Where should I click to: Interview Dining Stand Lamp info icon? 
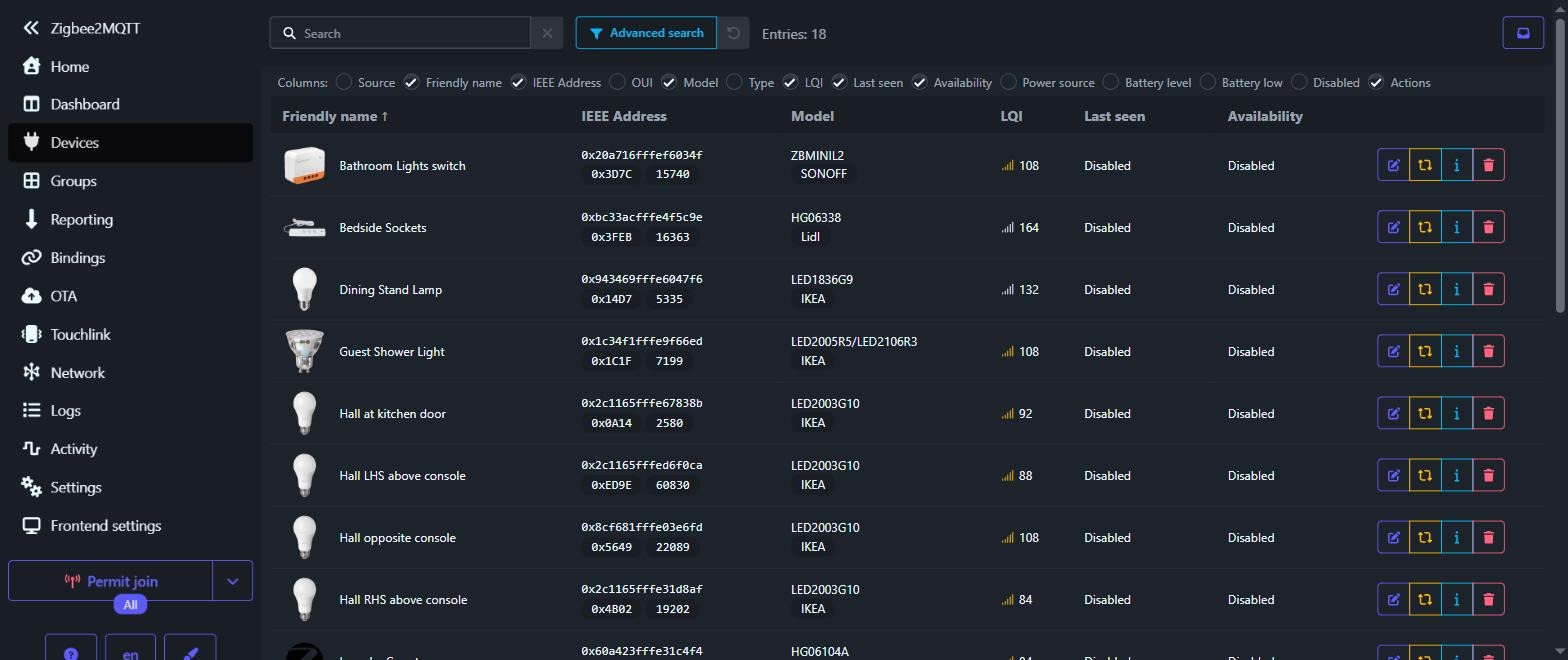1457,289
